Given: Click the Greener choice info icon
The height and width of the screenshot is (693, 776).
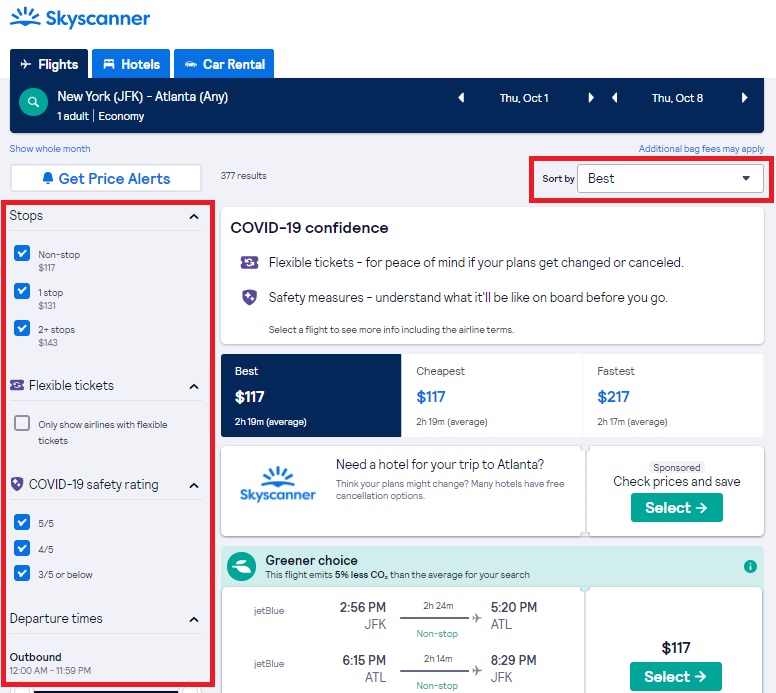Looking at the screenshot, I should click(x=750, y=566).
